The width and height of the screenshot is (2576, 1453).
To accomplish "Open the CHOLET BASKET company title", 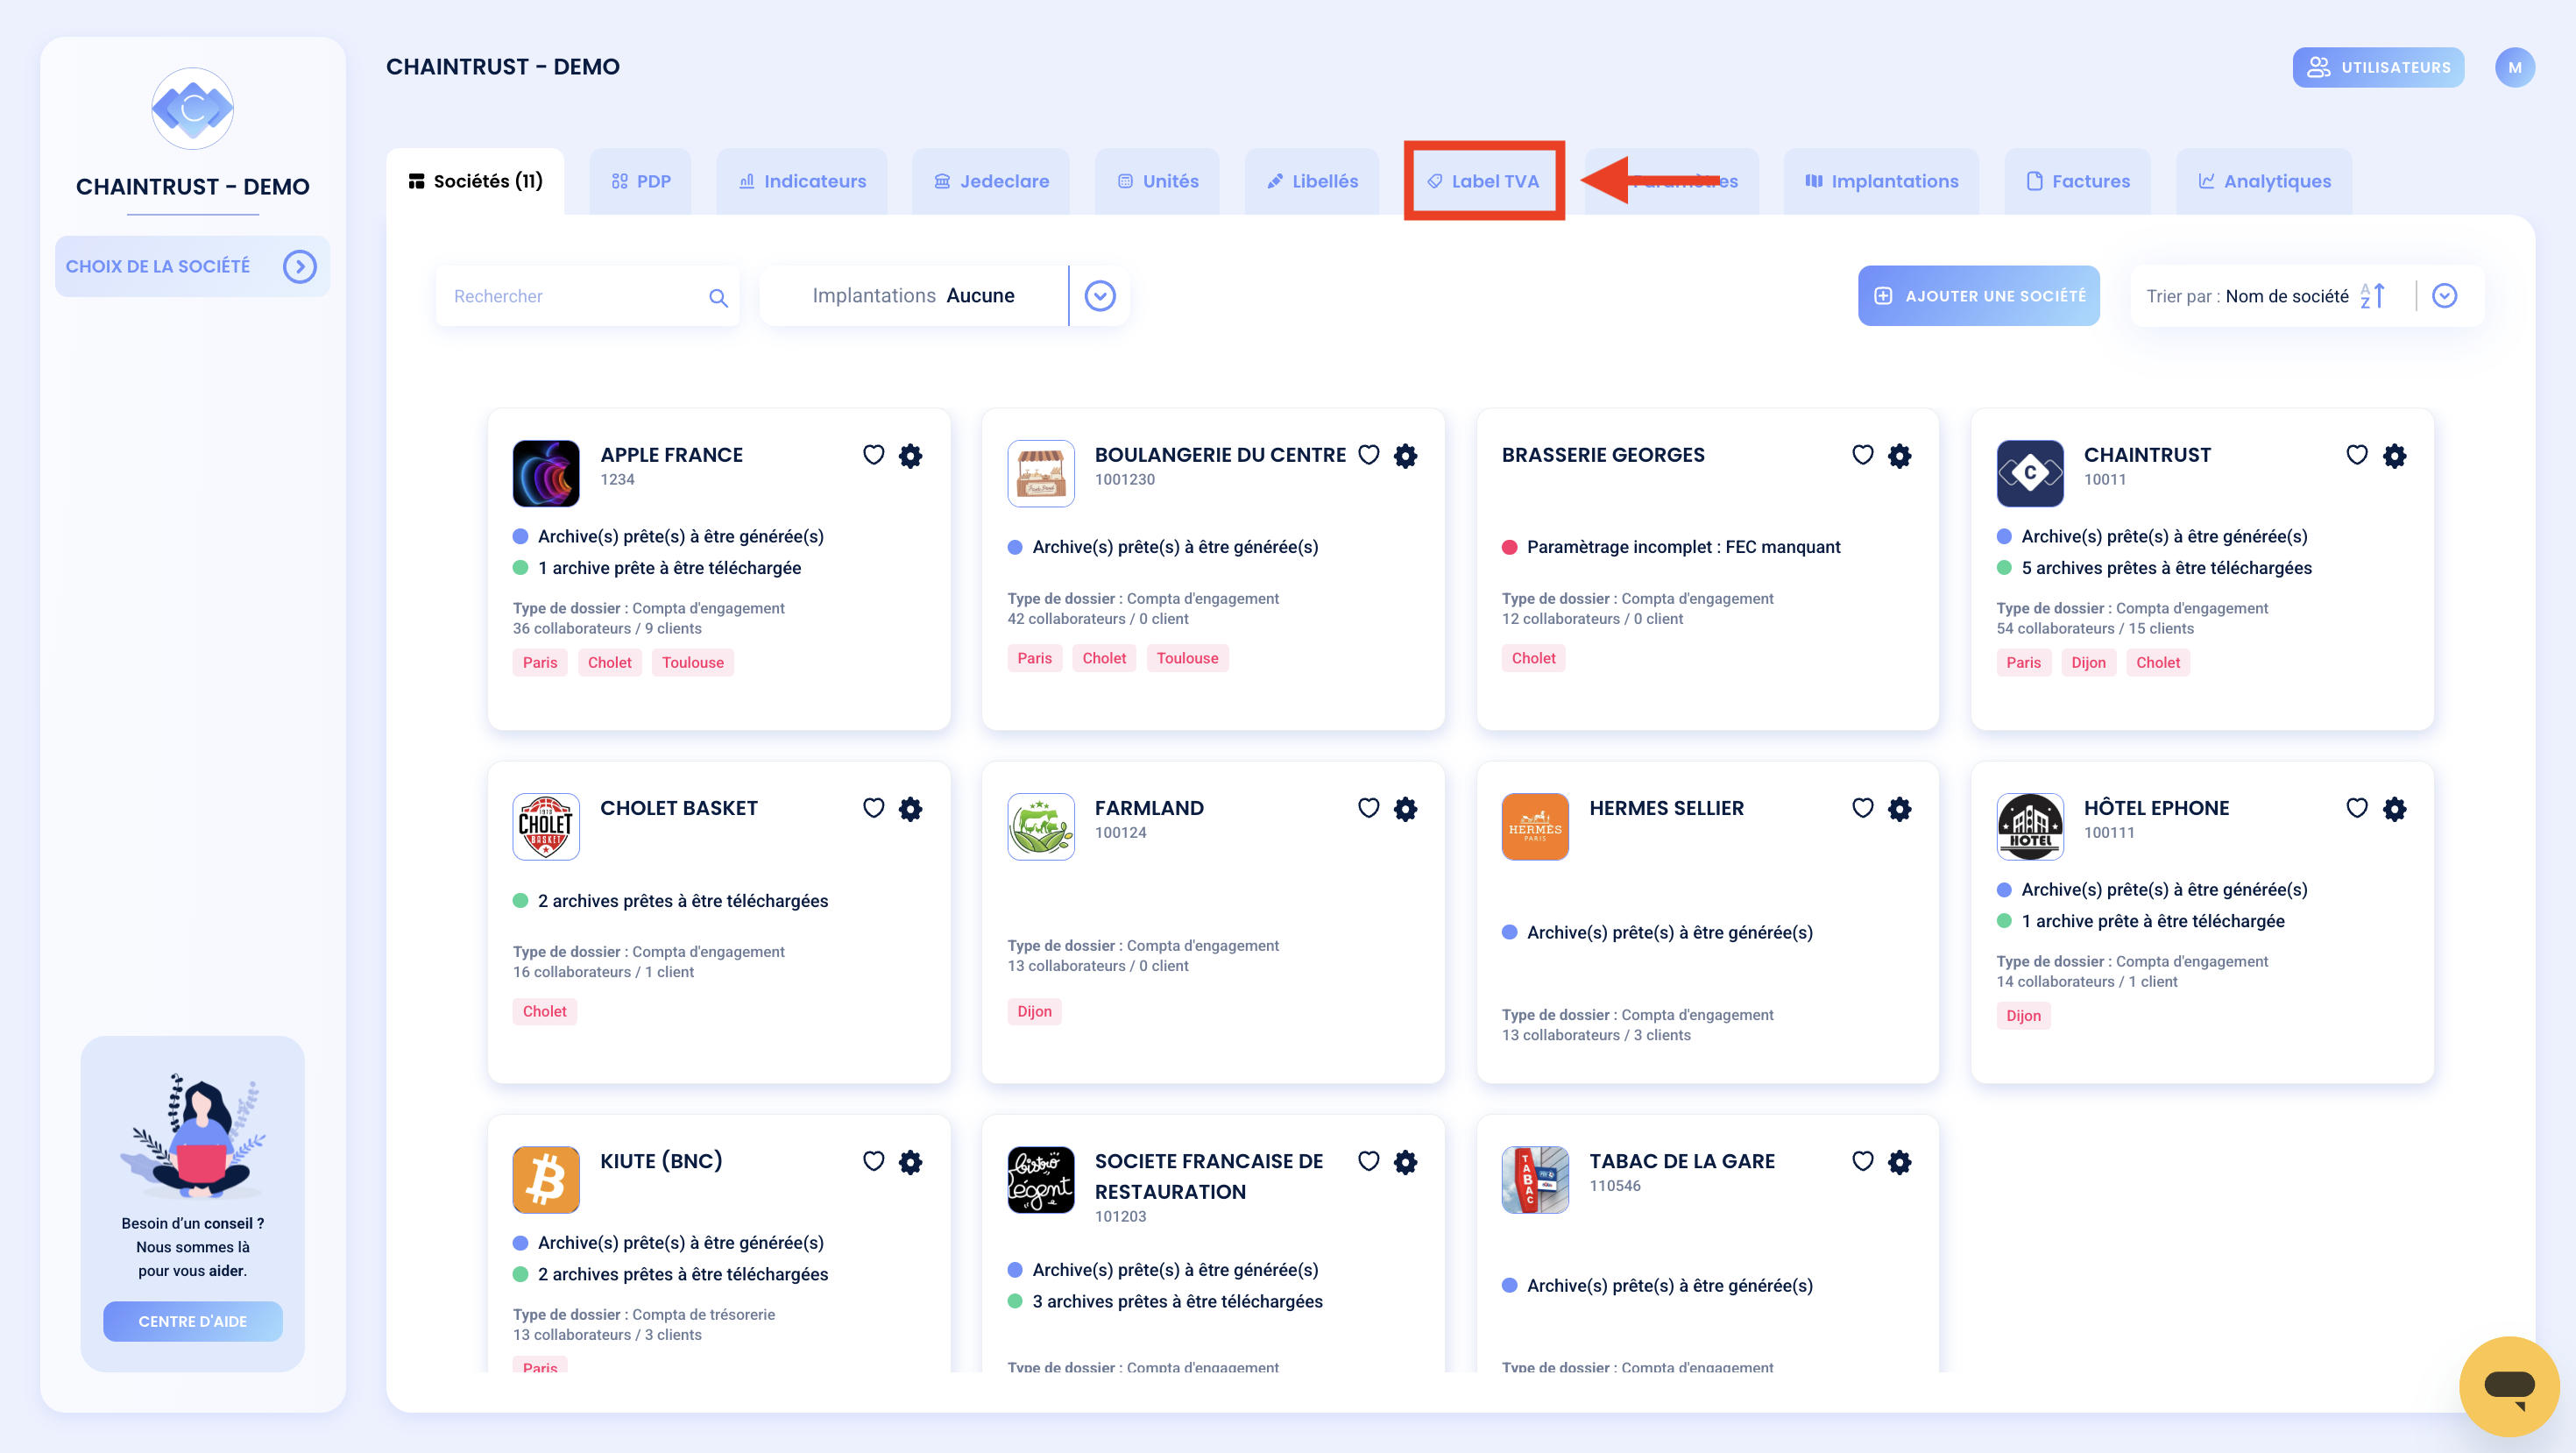I will pyautogui.click(x=679, y=808).
